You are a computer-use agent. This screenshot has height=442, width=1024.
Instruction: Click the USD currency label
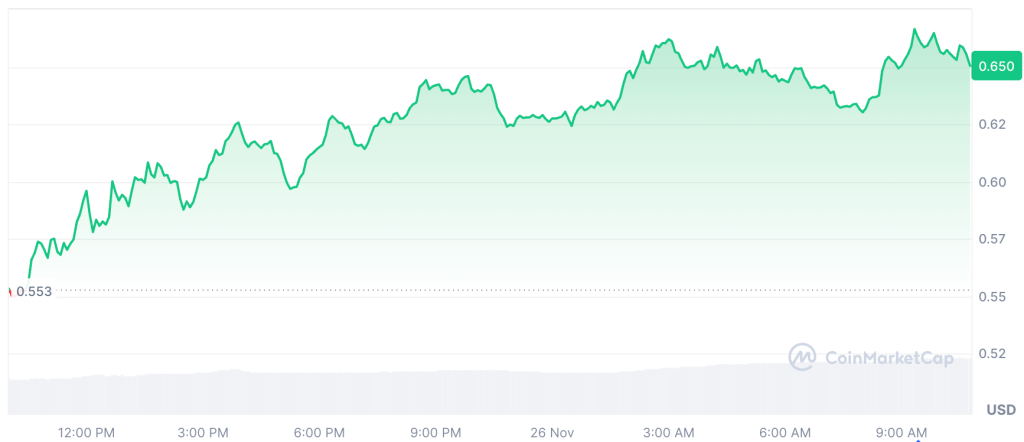(1000, 410)
